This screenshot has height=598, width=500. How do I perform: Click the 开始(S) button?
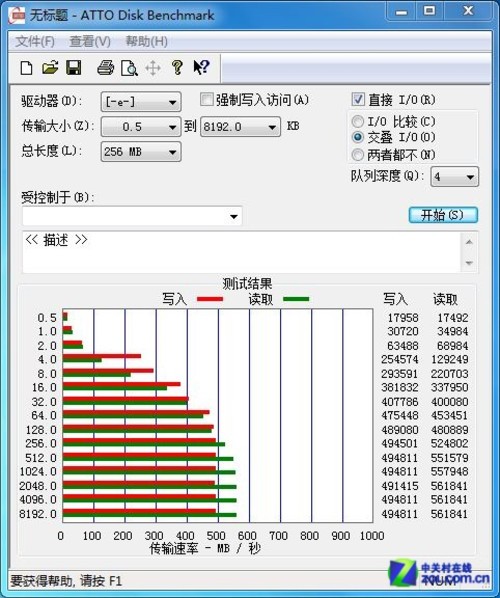(x=443, y=215)
